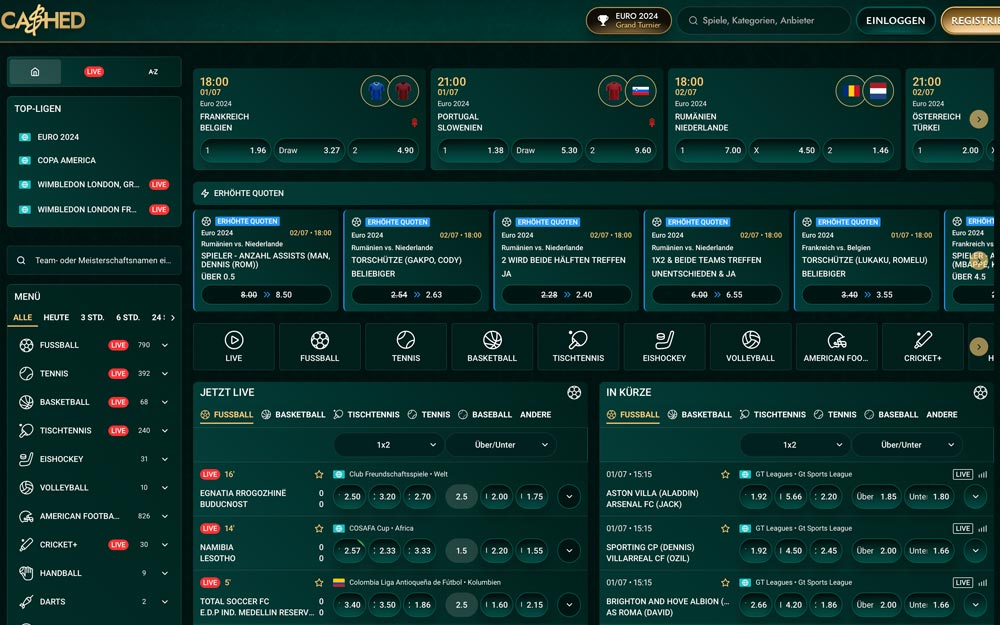Click the Darts icon in the sidebar menu
The image size is (1000, 625).
pos(26,601)
